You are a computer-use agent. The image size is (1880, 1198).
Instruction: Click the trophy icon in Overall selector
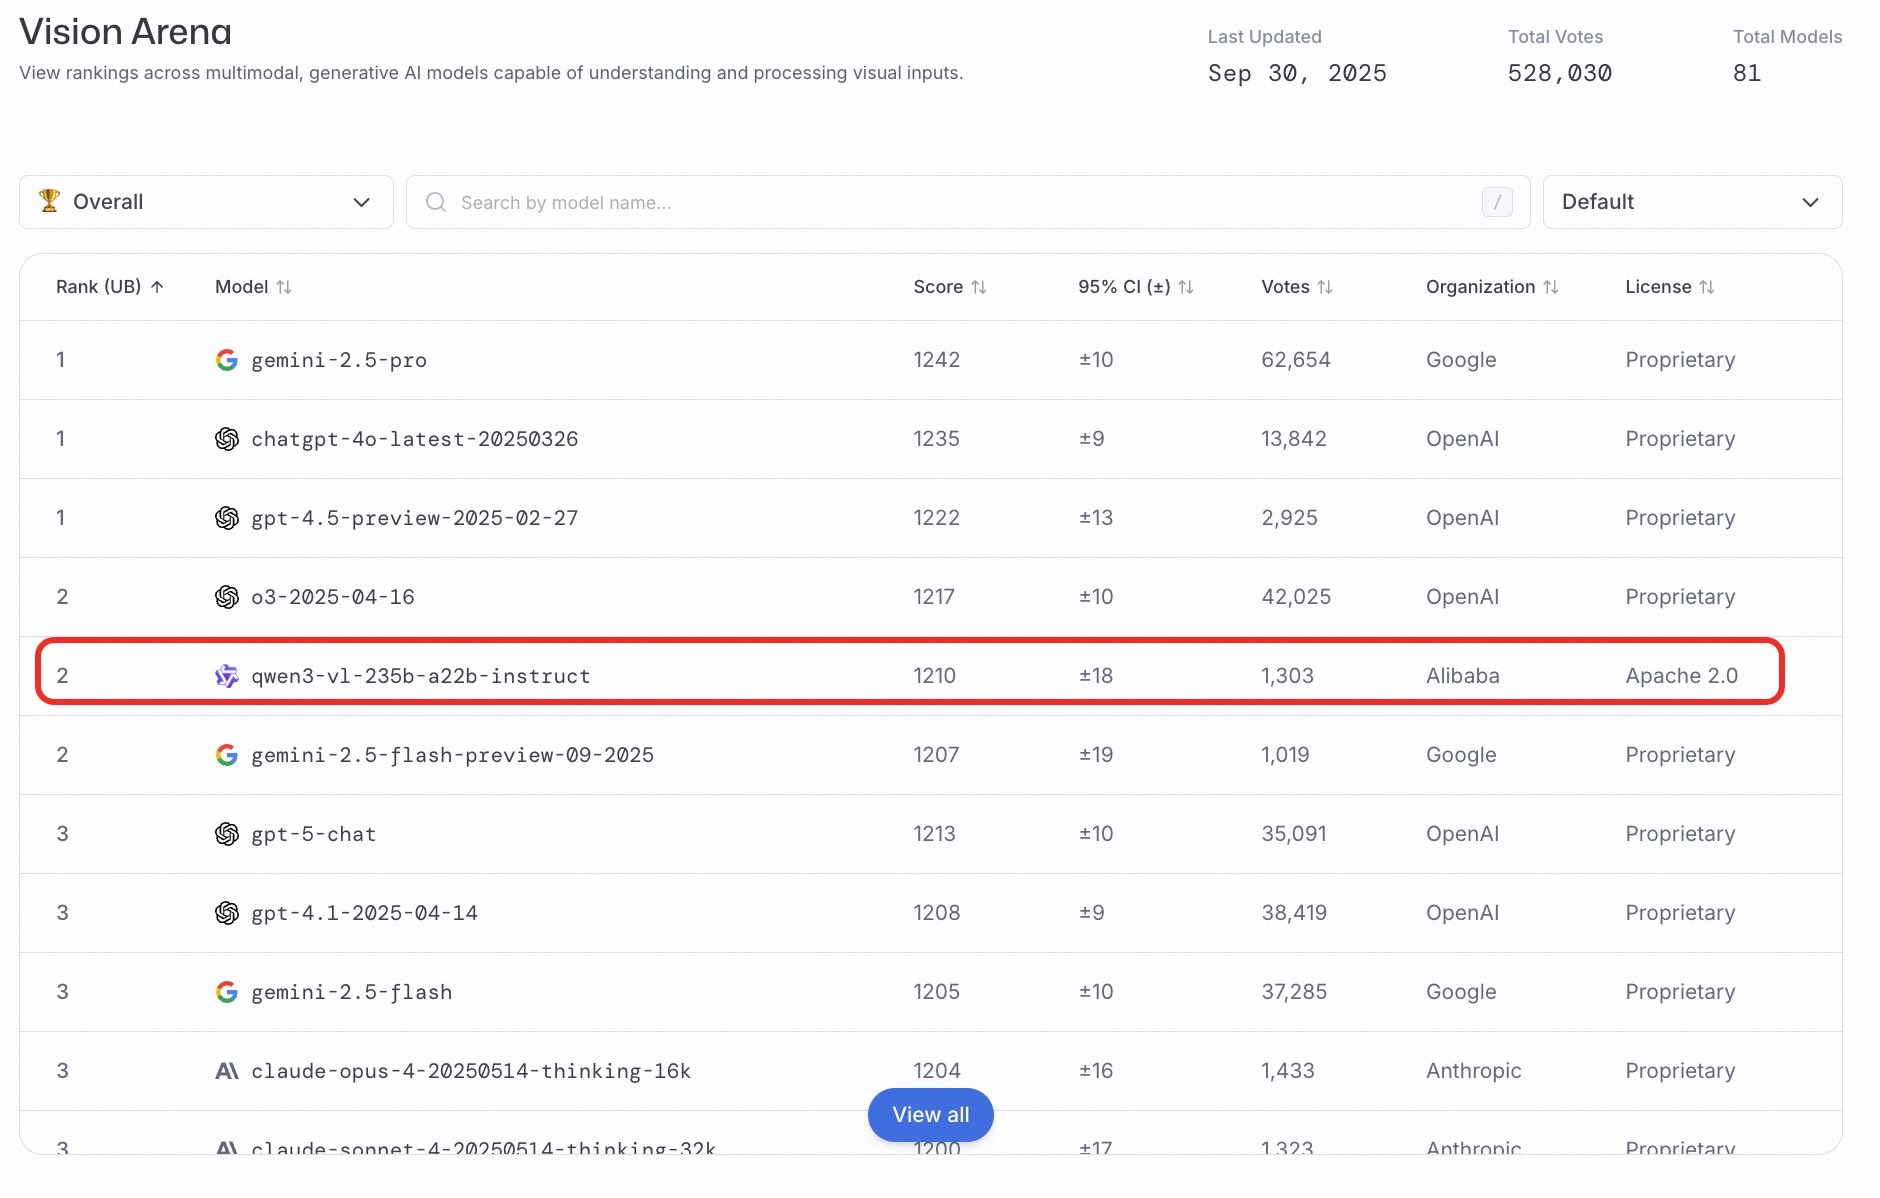[49, 201]
